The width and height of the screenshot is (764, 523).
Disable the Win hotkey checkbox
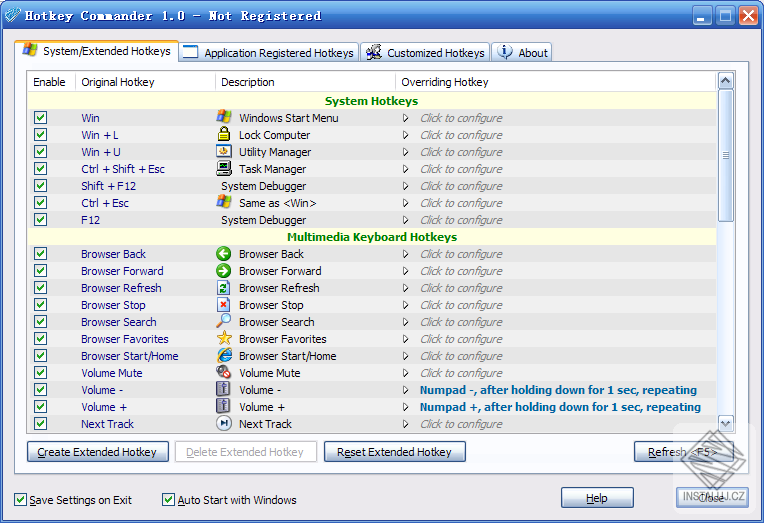pyautogui.click(x=40, y=117)
